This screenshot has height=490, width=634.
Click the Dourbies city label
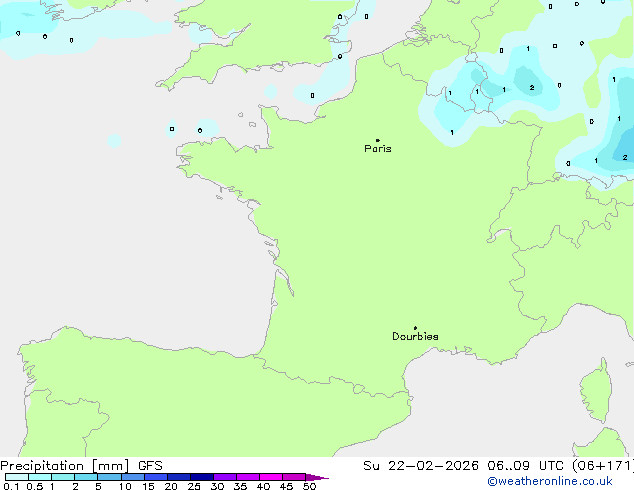click(415, 336)
